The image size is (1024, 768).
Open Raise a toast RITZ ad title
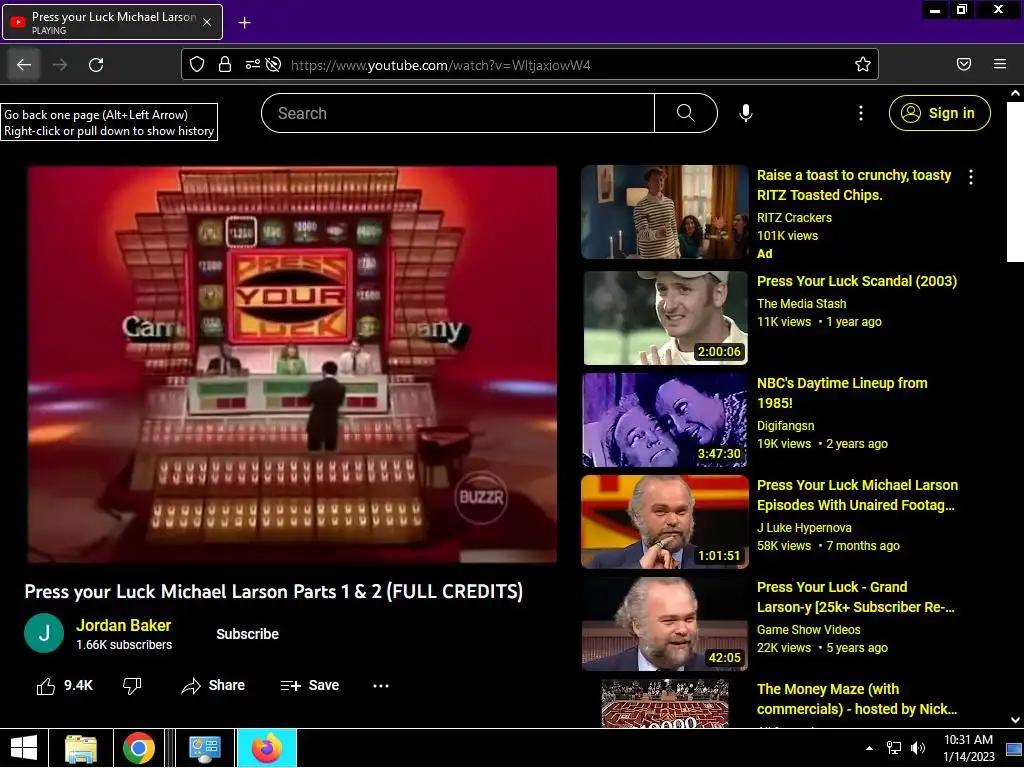tap(854, 185)
